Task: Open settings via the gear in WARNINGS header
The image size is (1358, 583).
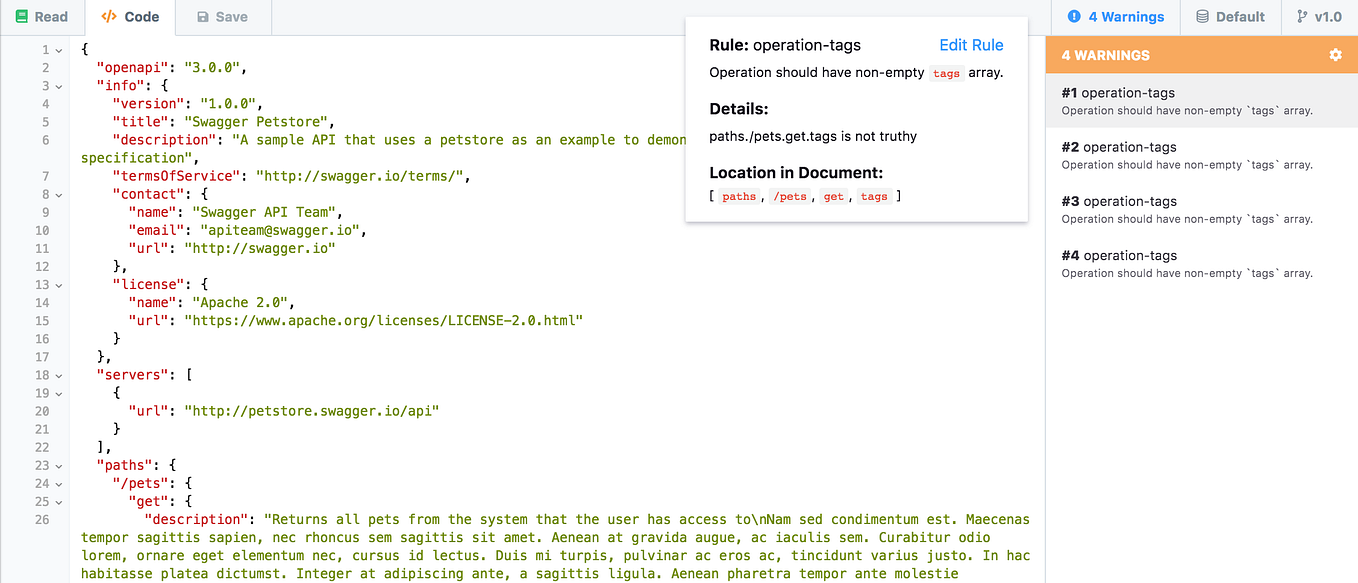Action: pos(1335,55)
